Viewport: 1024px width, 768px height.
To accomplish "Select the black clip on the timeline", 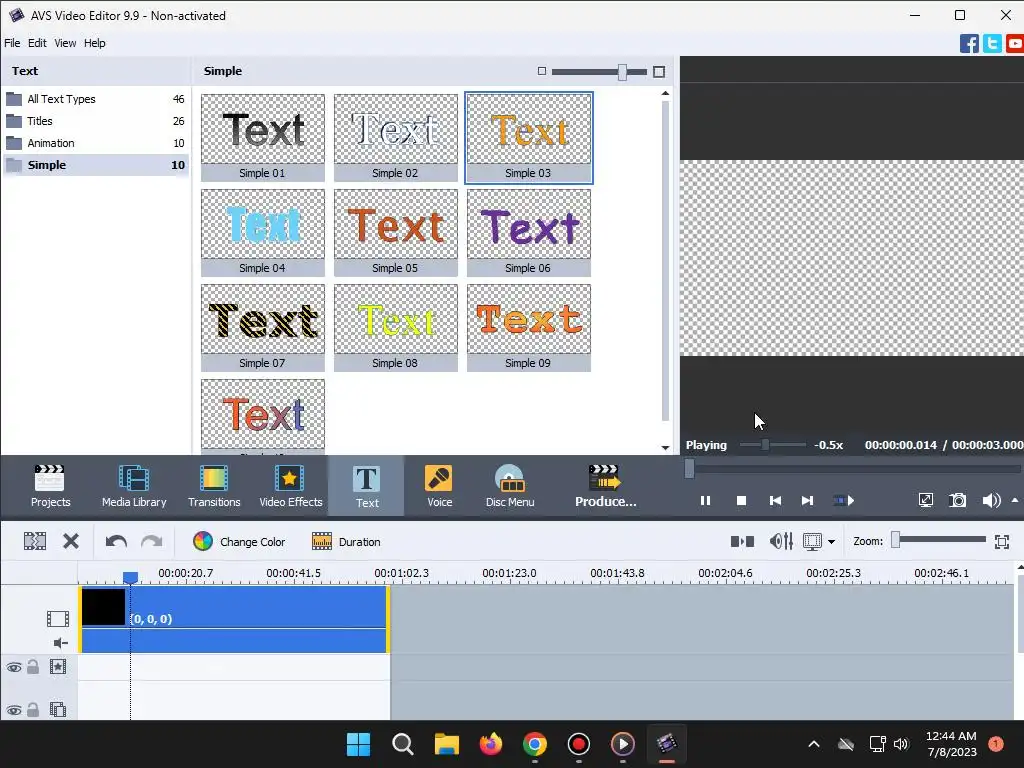I will [x=234, y=619].
